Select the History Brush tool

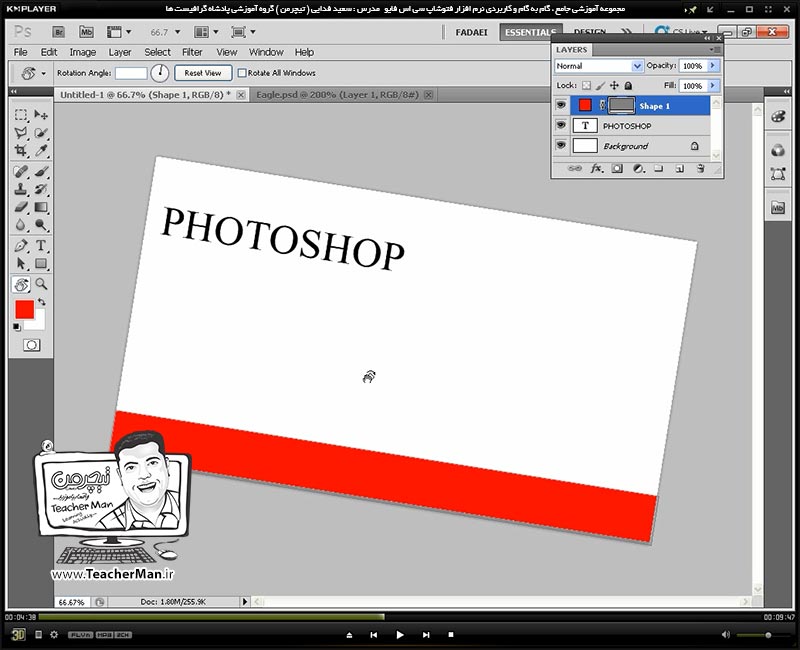[41, 189]
